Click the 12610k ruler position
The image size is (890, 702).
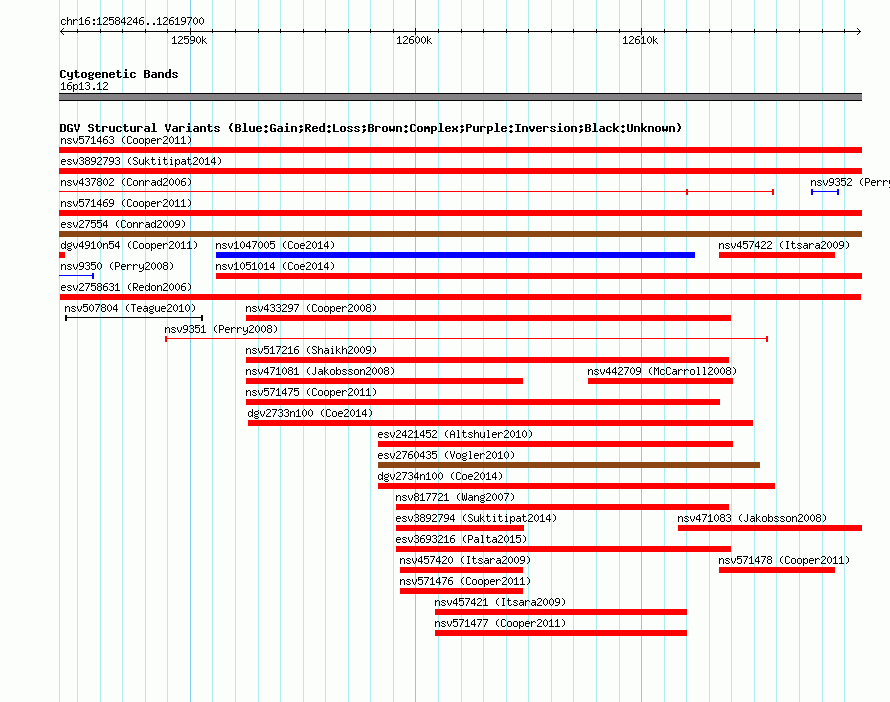coord(640,40)
